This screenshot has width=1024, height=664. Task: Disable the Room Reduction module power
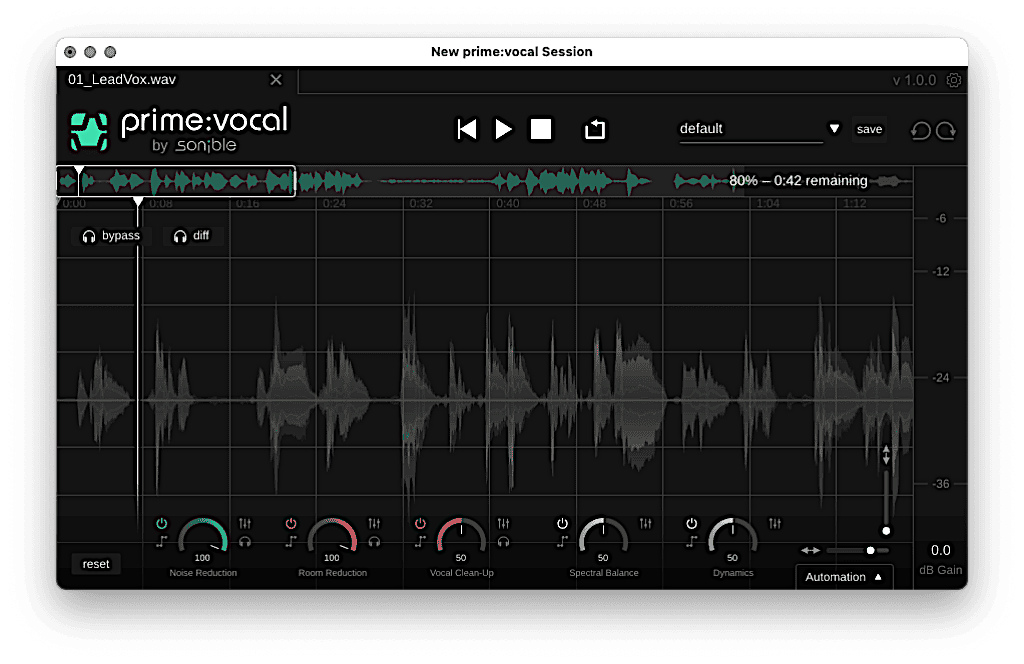point(291,523)
